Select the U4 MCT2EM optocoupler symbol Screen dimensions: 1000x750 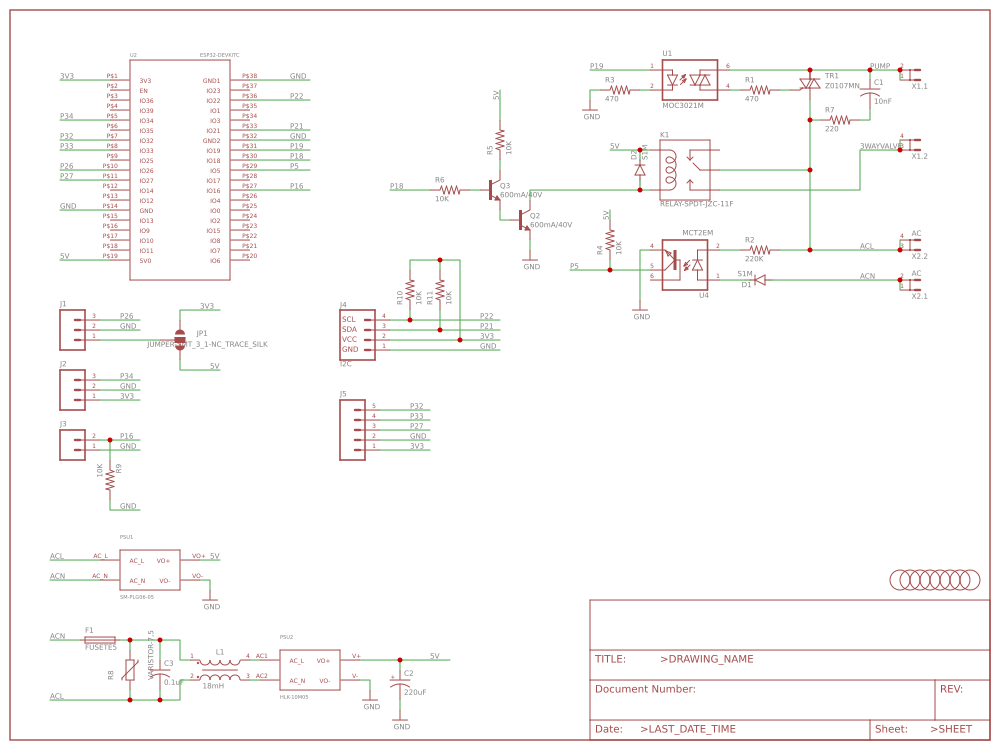coord(685,265)
